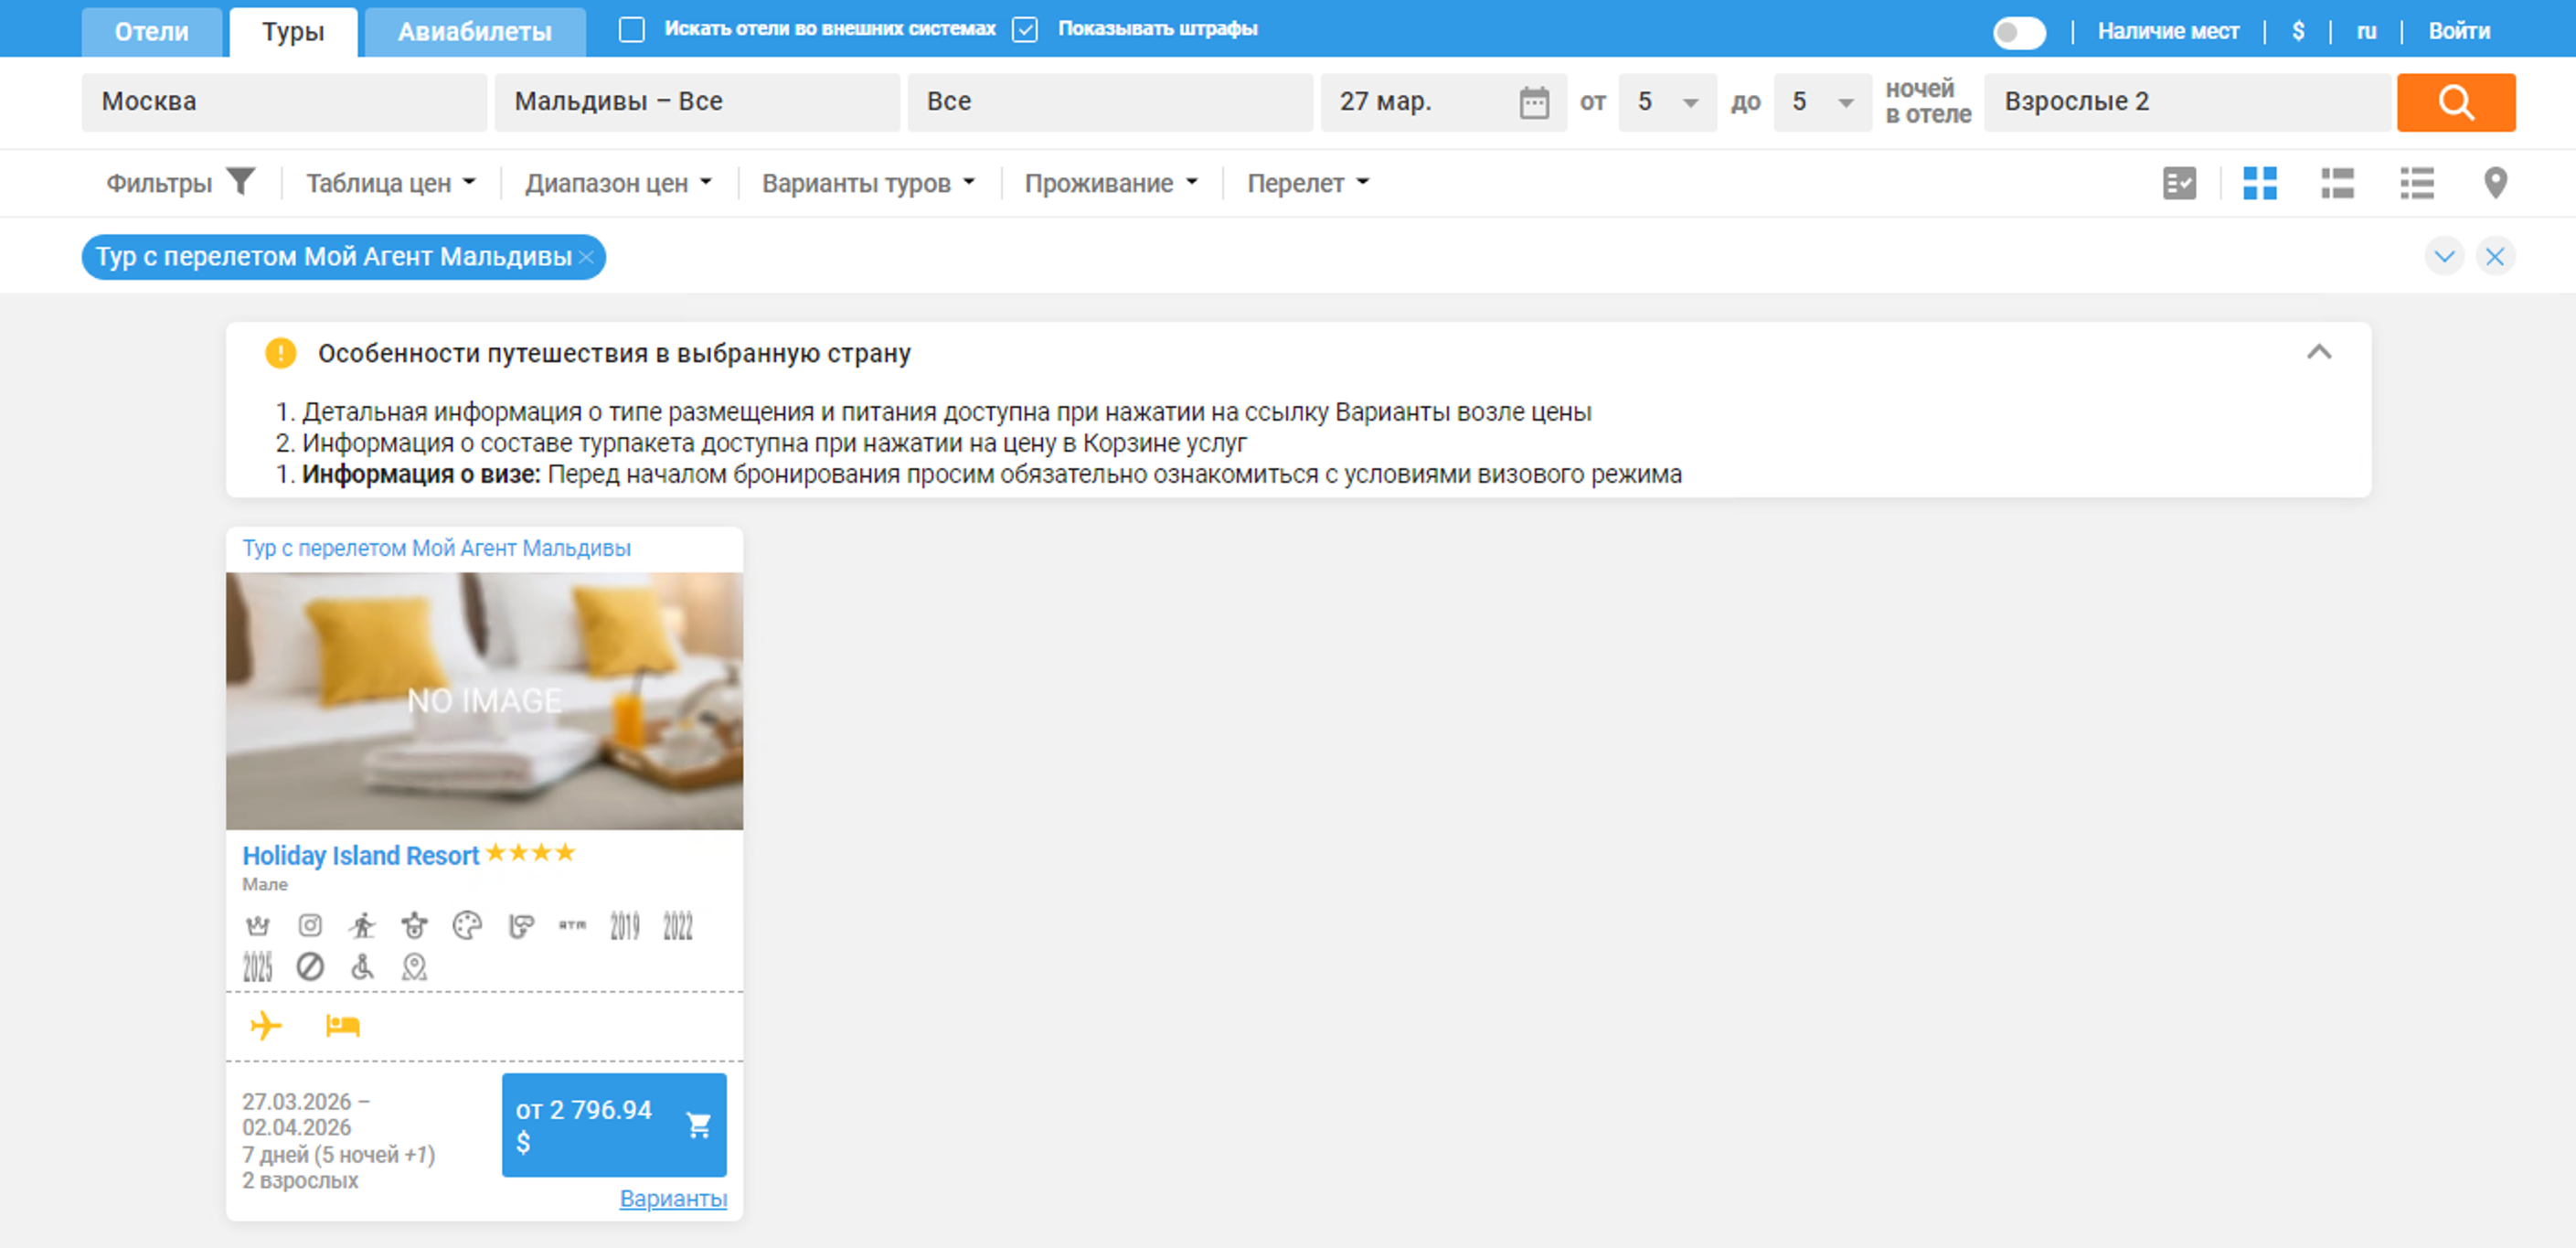Click the Москва departure city field

(283, 102)
